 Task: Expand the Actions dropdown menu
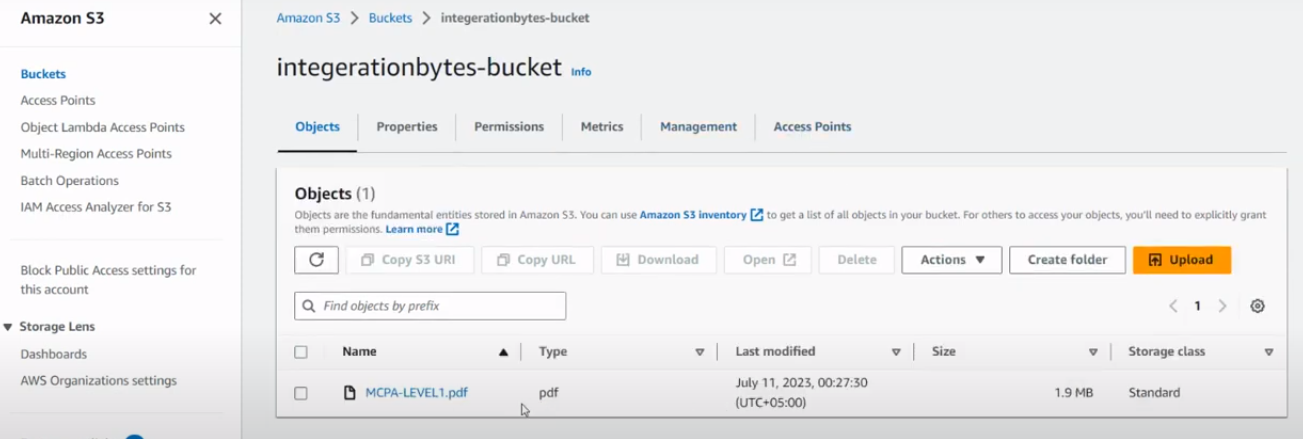[x=952, y=260]
